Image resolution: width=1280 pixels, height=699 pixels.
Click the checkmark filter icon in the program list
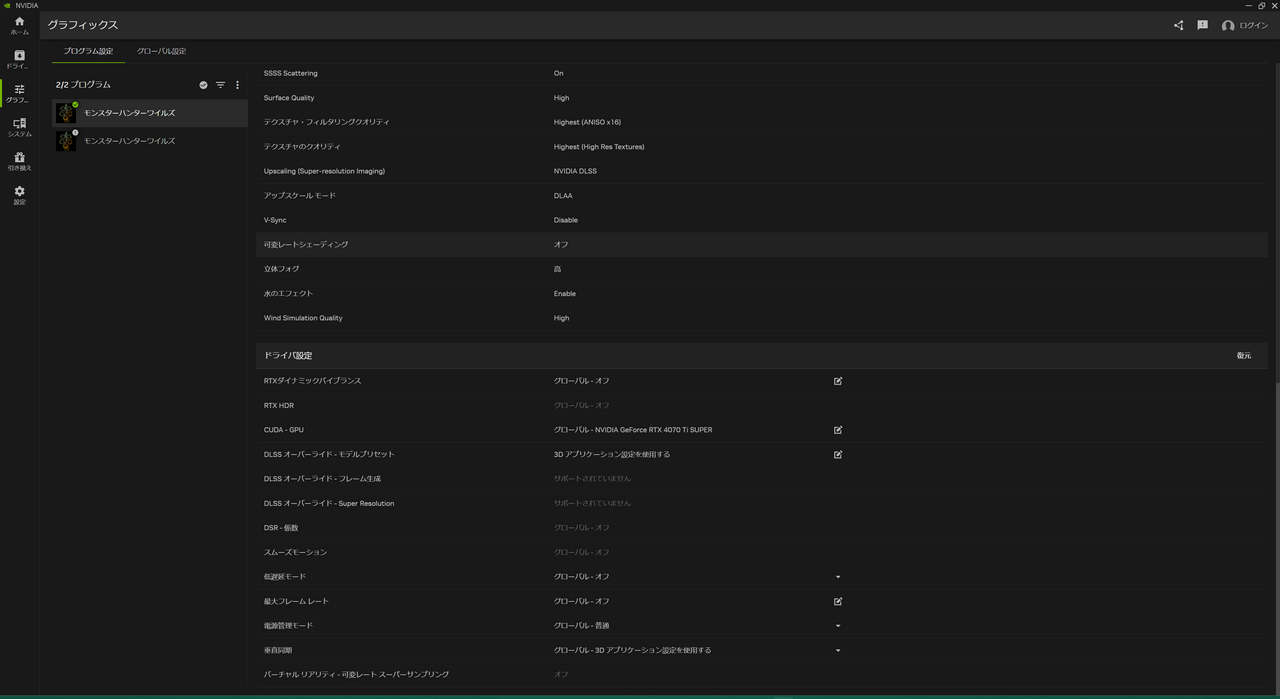203,85
